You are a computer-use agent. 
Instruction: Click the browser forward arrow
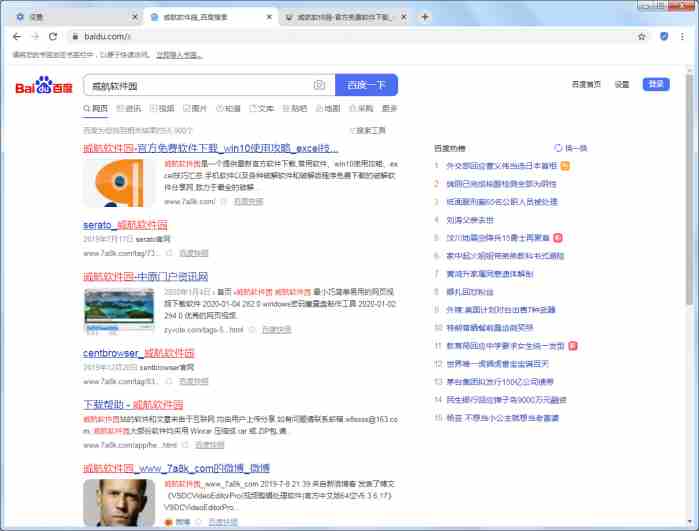click(x=35, y=37)
